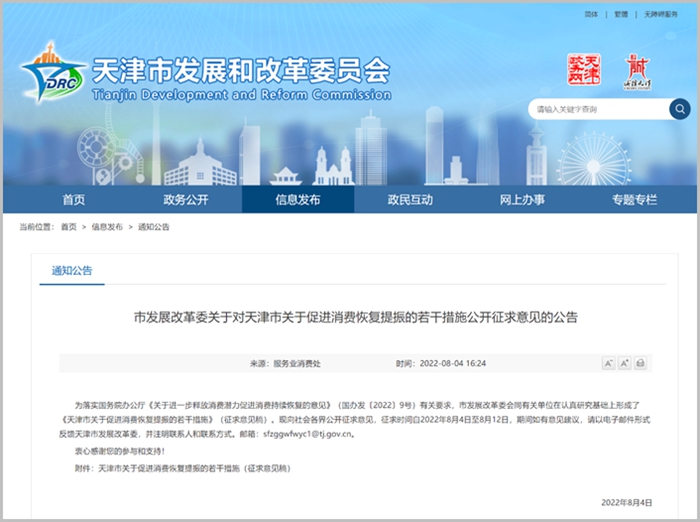Open 无障碍服务 accessibility service
This screenshot has width=700, height=522.
[660, 15]
